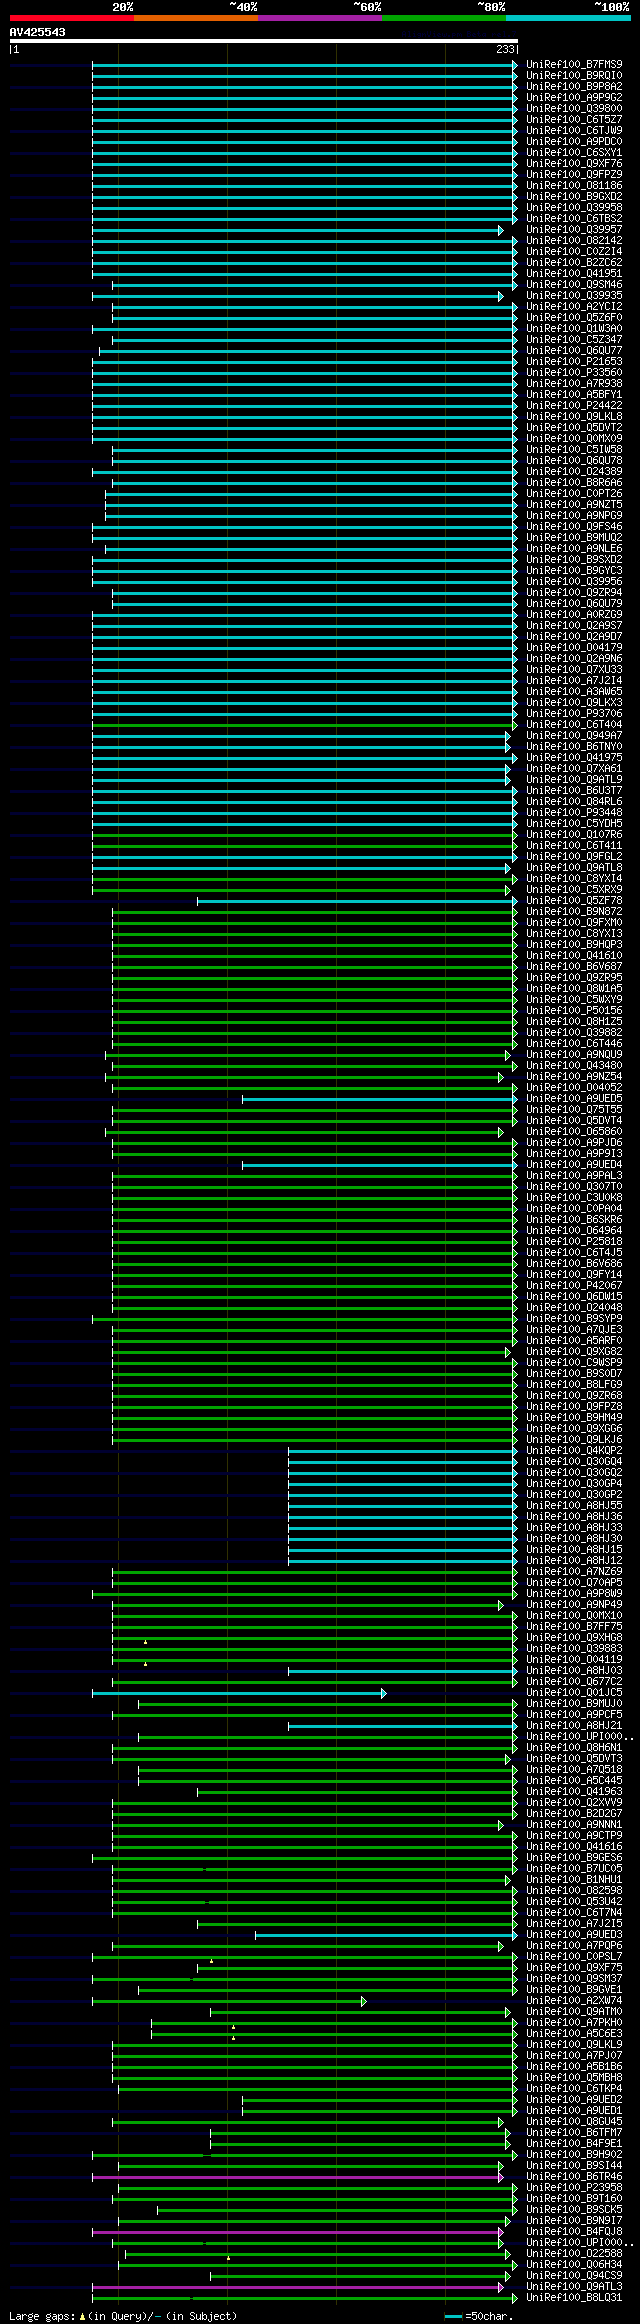
Task: Select the UniRef100_O65860 label
Action: [x=574, y=1132]
